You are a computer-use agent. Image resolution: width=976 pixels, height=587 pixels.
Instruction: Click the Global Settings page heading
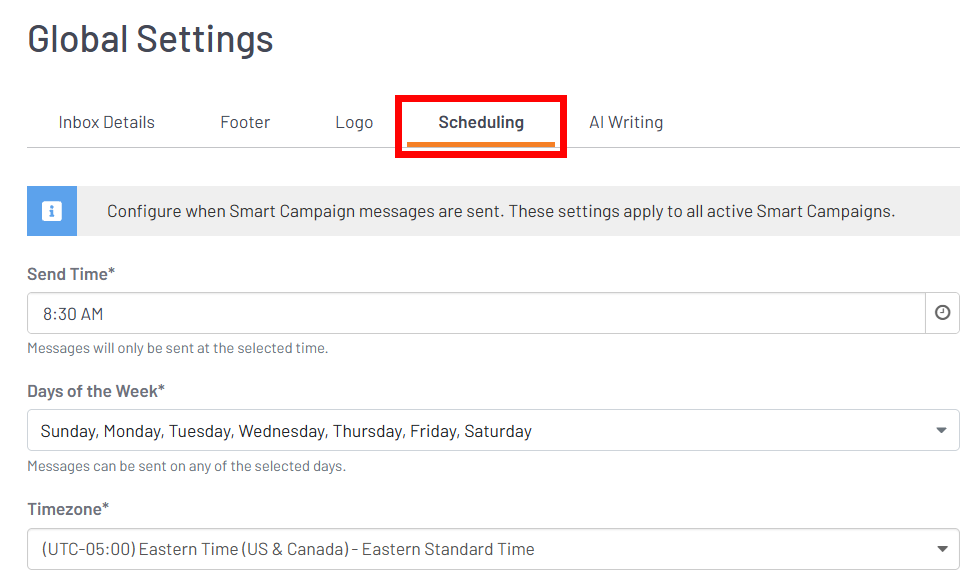tap(148, 38)
